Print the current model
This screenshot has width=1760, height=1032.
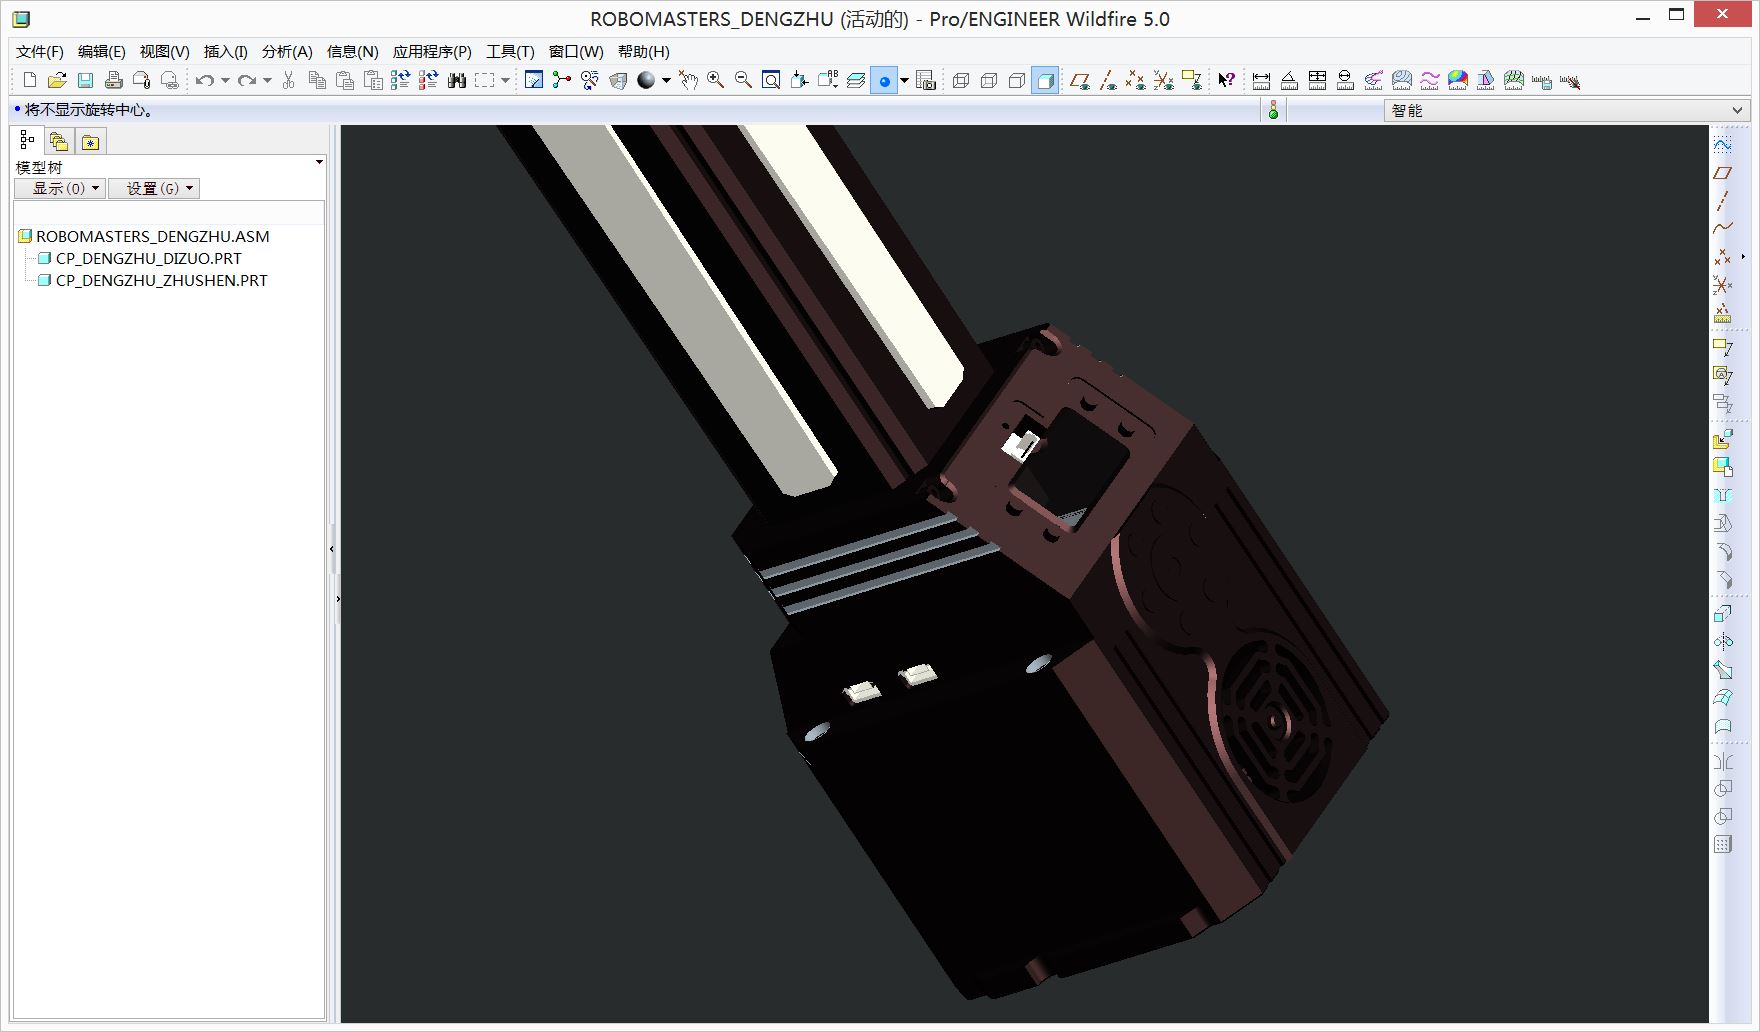click(113, 80)
